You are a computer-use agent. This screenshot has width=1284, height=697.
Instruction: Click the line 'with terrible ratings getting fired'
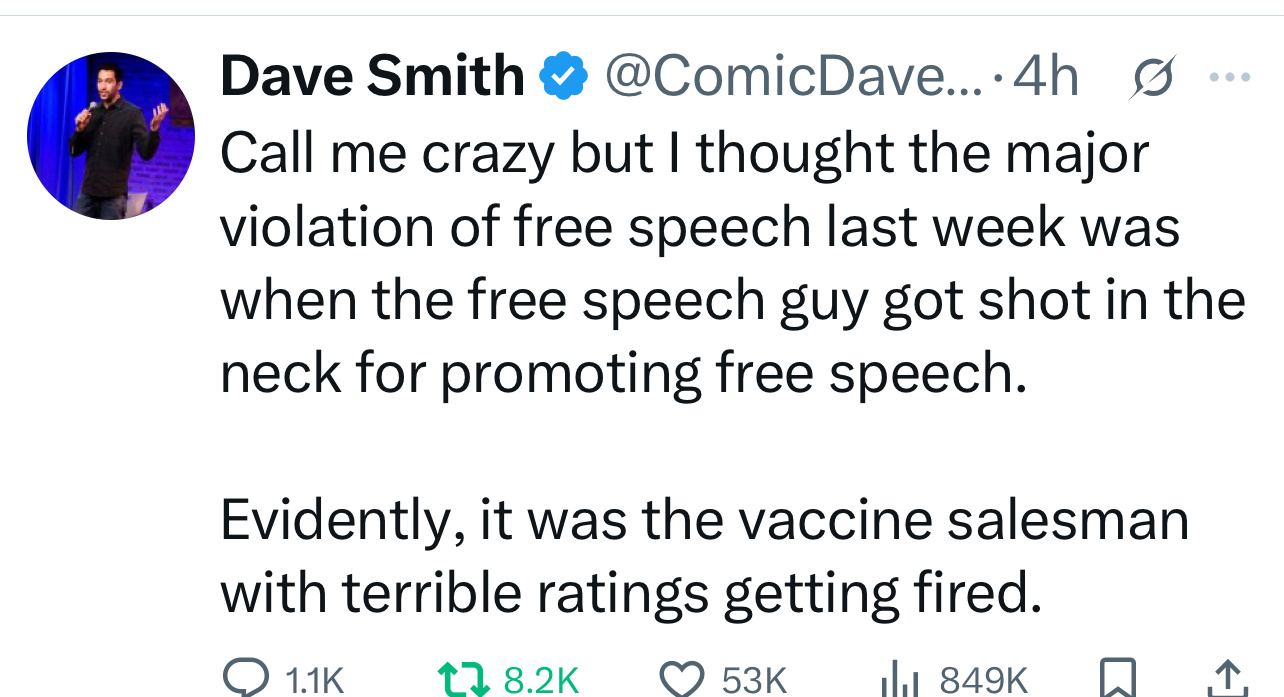(631, 593)
